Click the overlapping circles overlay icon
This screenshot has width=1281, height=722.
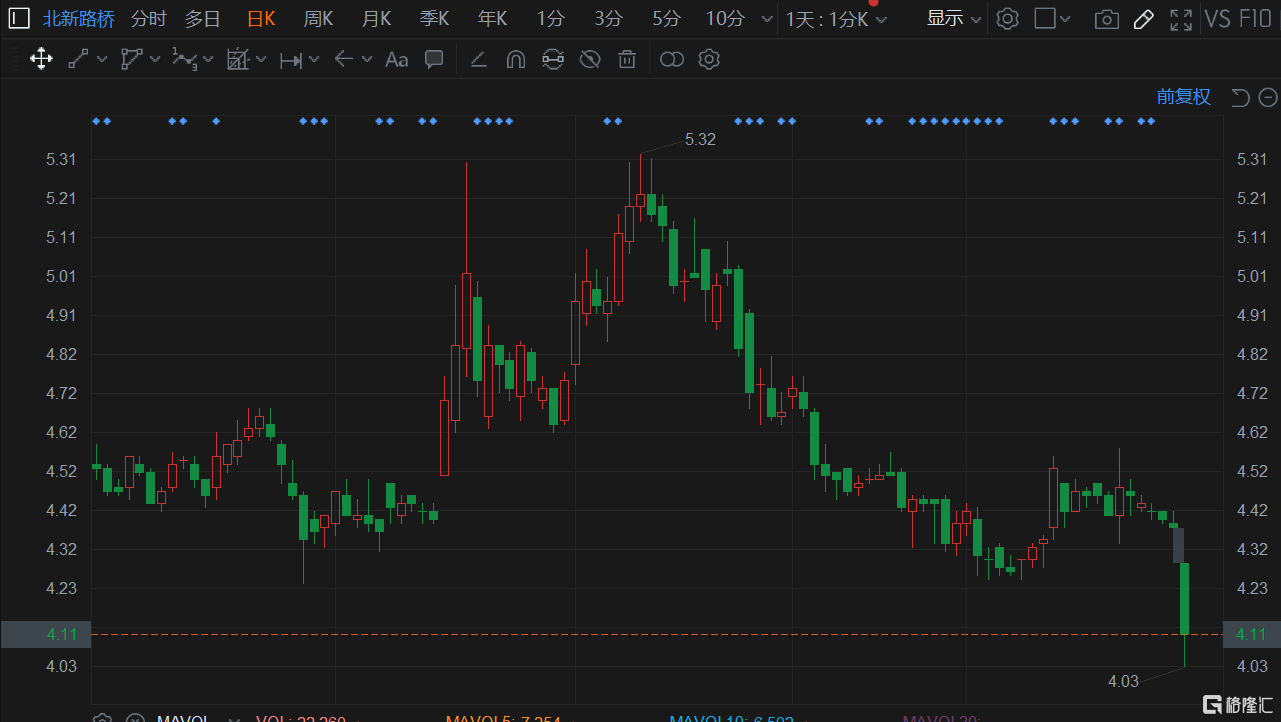click(672, 60)
